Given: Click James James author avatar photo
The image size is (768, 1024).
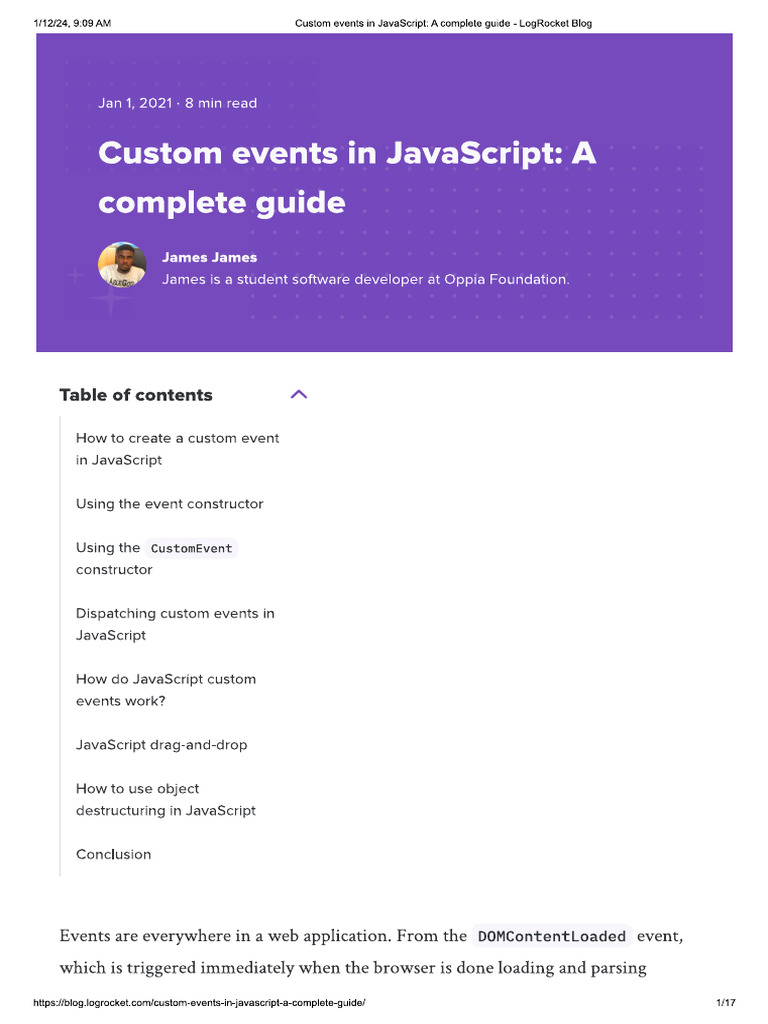Looking at the screenshot, I should tap(122, 266).
